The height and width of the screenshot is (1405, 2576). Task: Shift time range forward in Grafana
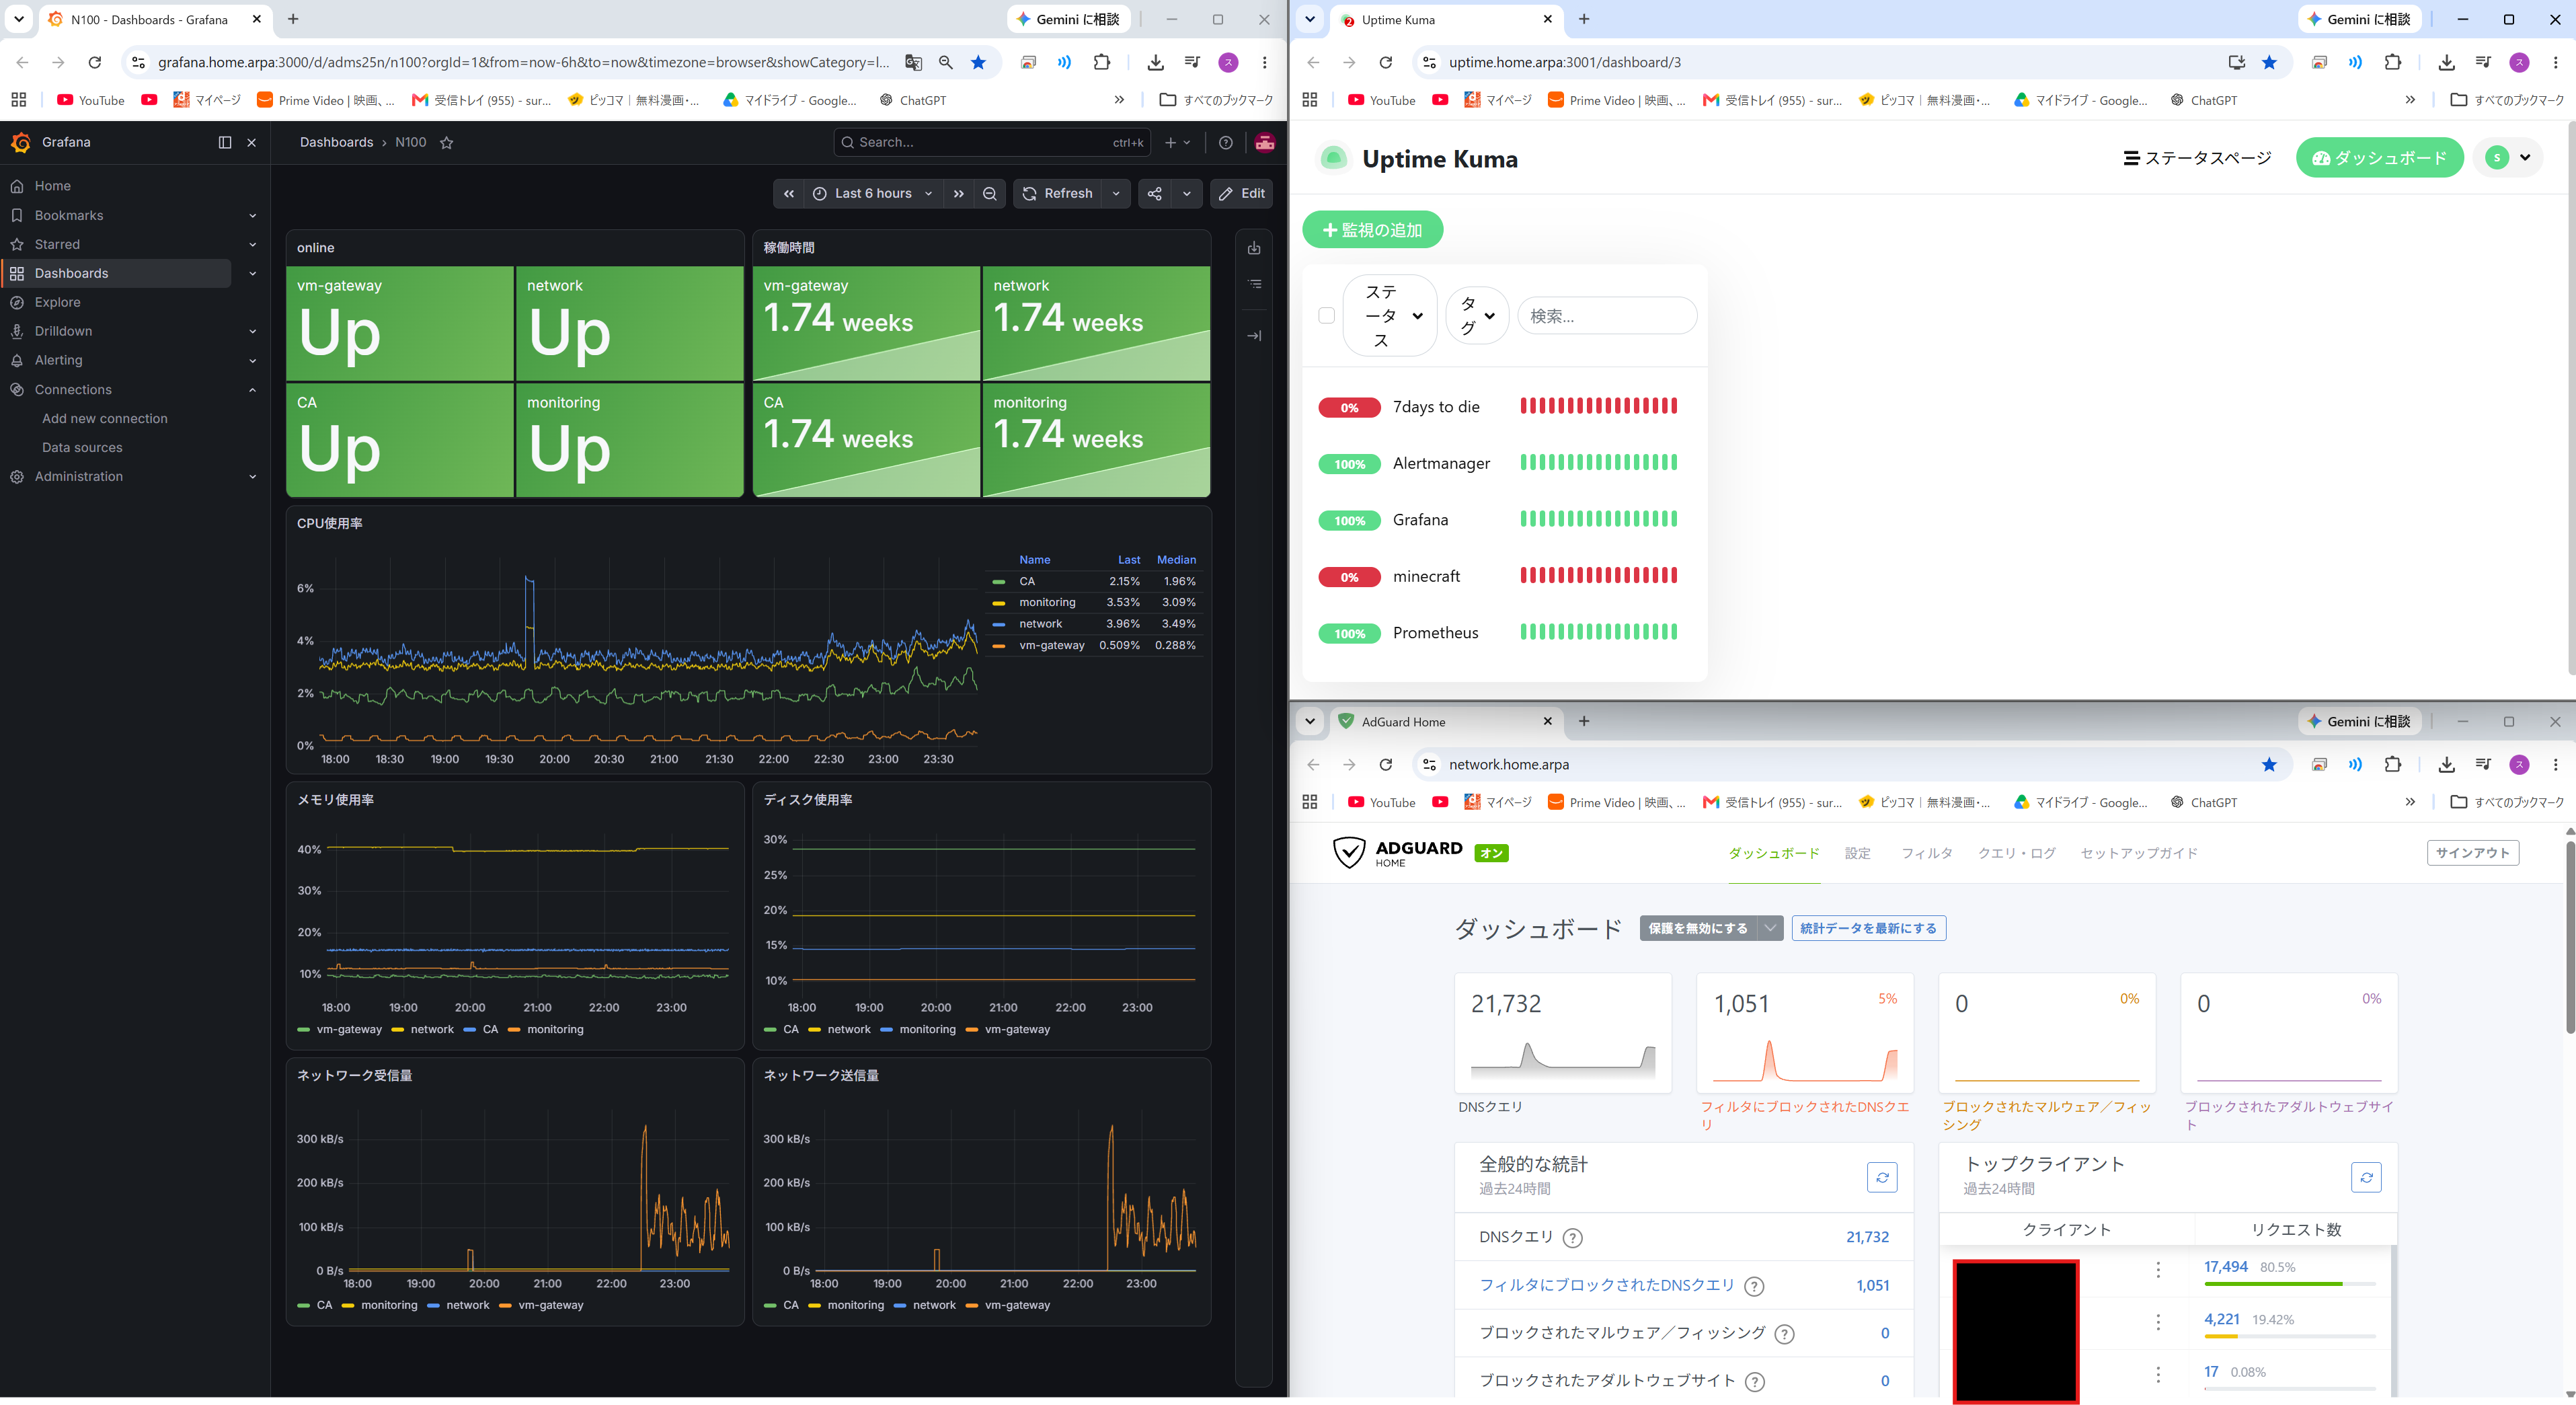click(x=959, y=194)
